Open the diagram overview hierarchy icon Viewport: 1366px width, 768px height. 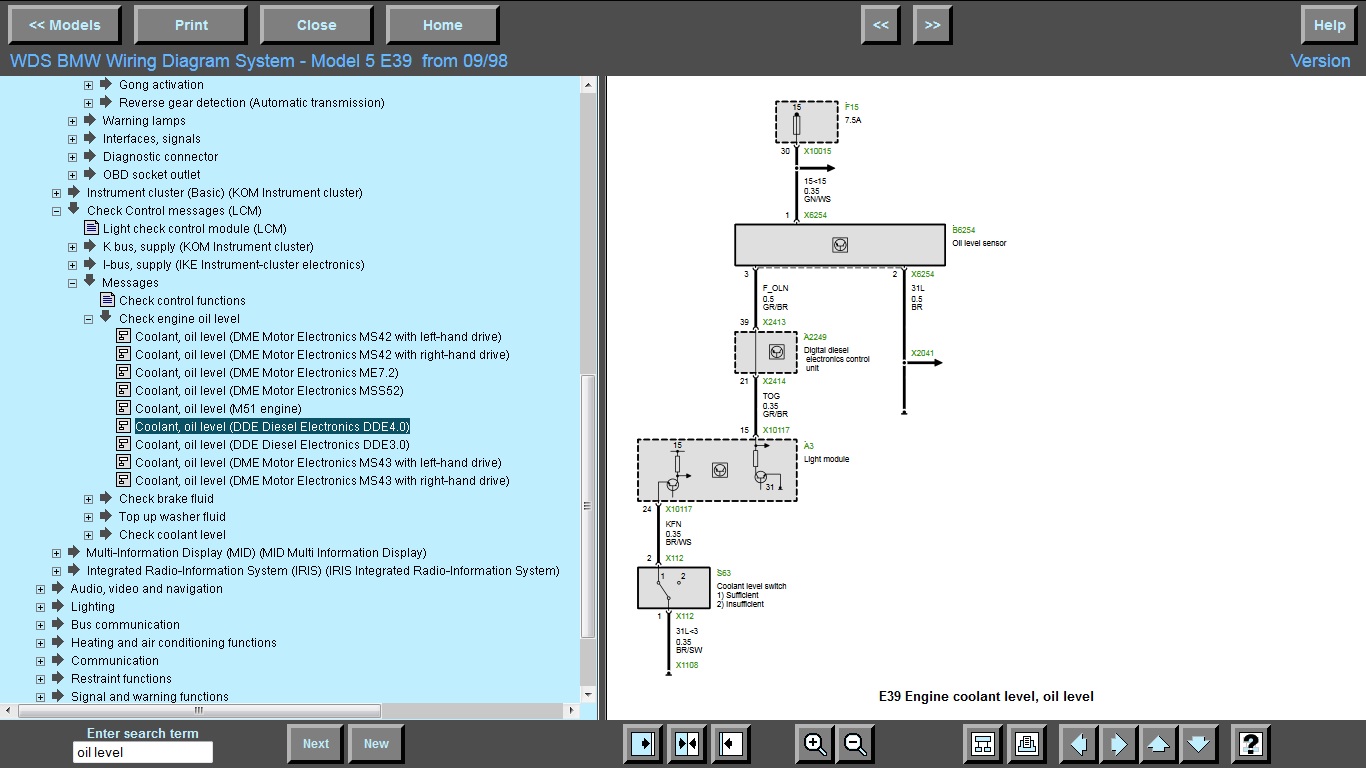pos(983,744)
